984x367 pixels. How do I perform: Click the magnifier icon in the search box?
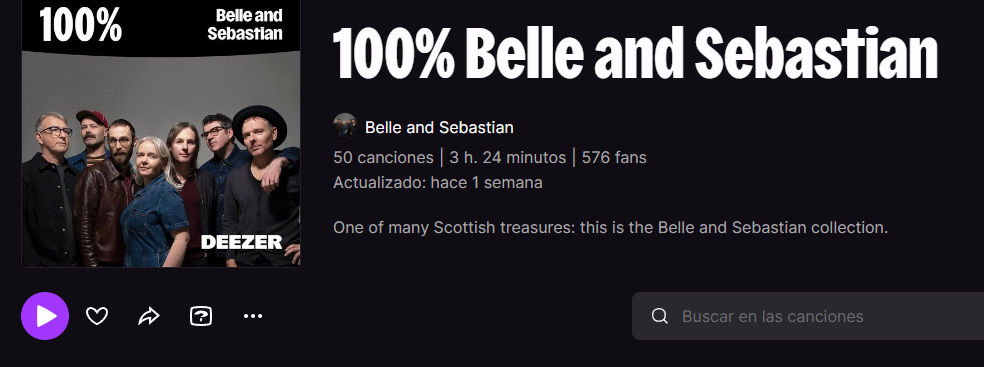pyautogui.click(x=660, y=316)
